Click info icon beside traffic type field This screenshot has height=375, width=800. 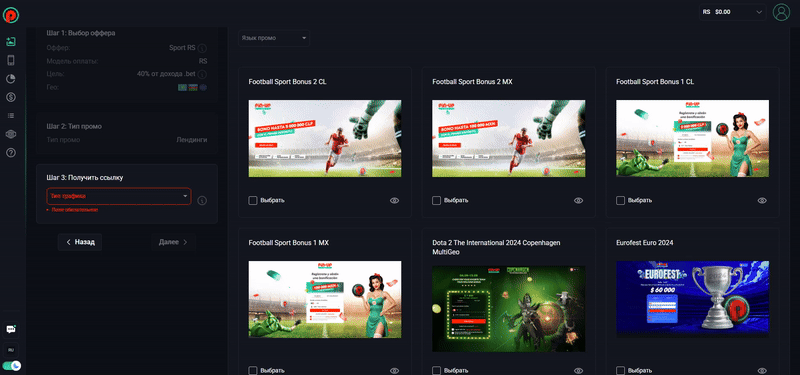202,201
